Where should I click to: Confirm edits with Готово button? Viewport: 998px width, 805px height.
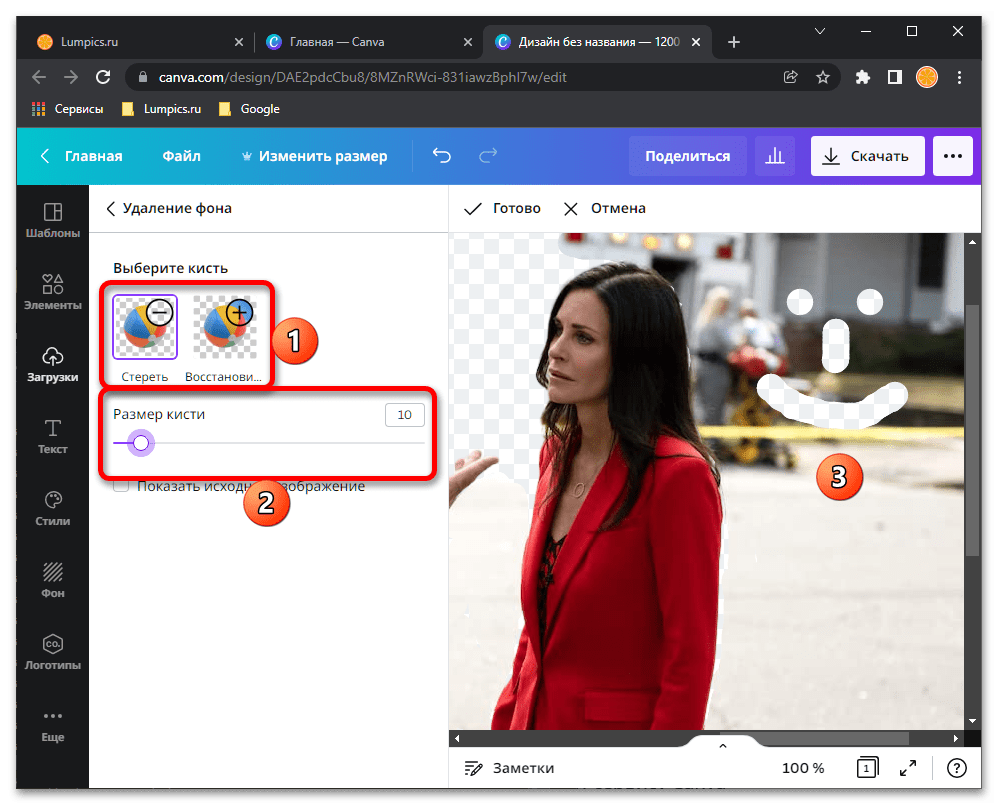[503, 208]
